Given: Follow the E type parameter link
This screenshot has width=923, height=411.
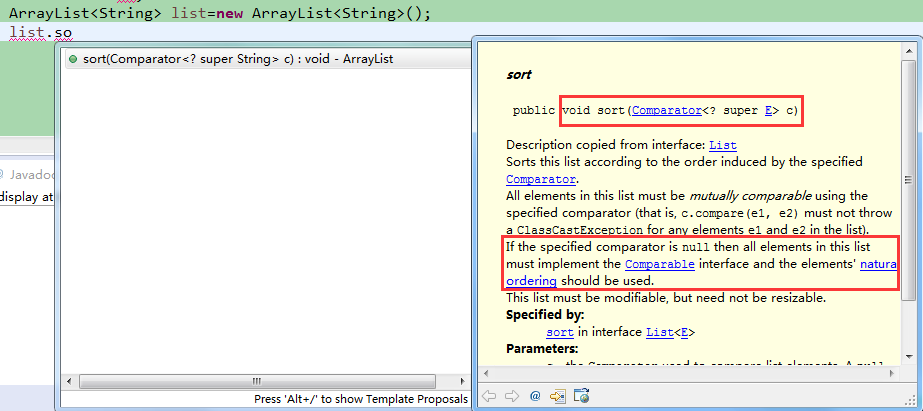Looking at the screenshot, I should (769, 110).
